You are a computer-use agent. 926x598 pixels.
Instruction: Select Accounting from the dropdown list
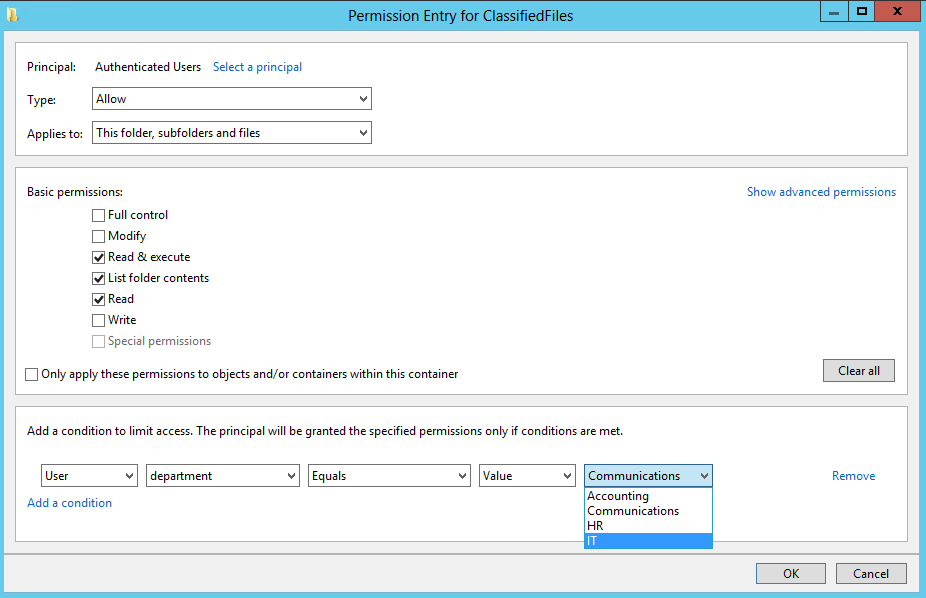click(618, 496)
